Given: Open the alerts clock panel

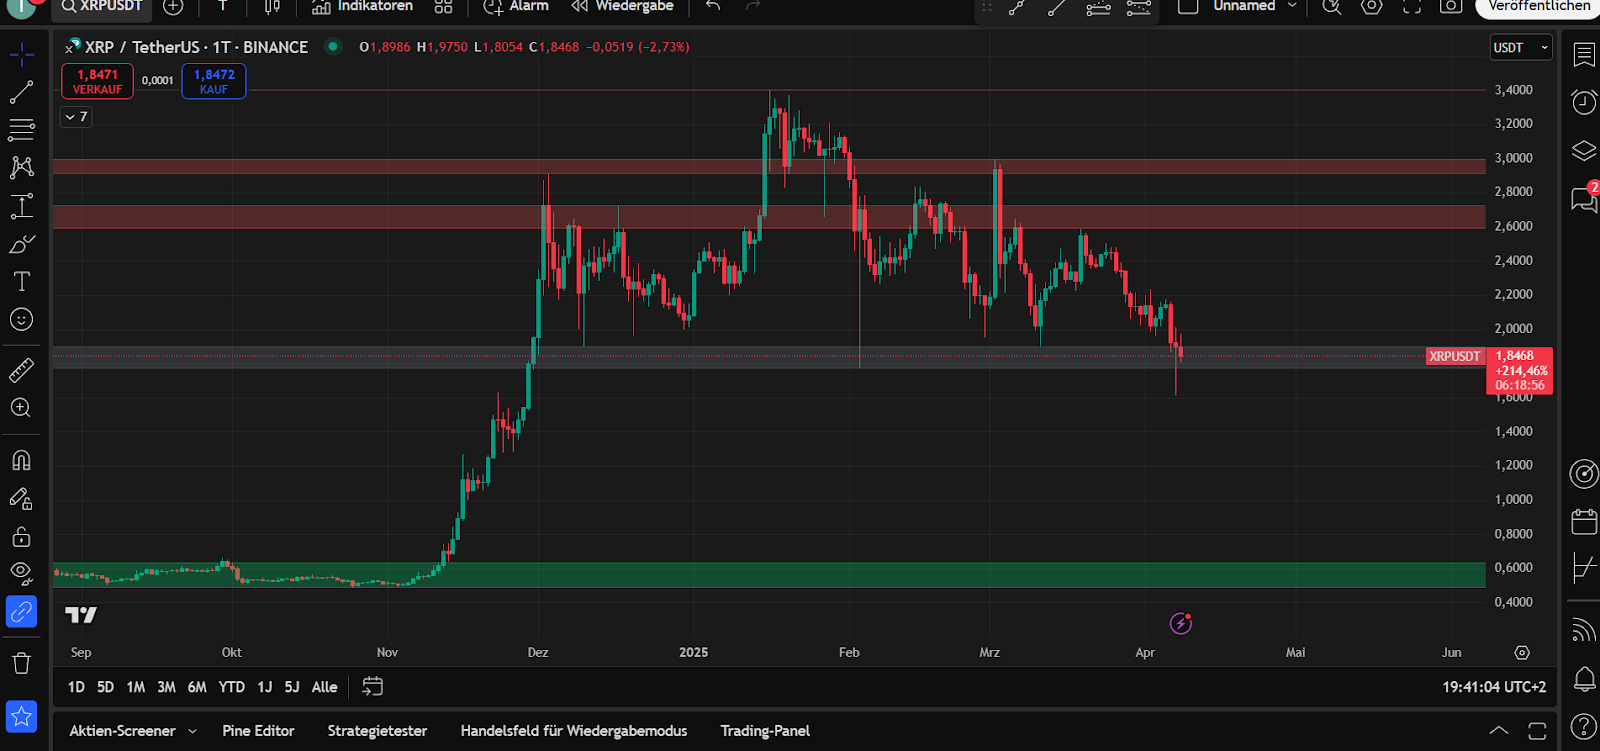Looking at the screenshot, I should (1584, 102).
